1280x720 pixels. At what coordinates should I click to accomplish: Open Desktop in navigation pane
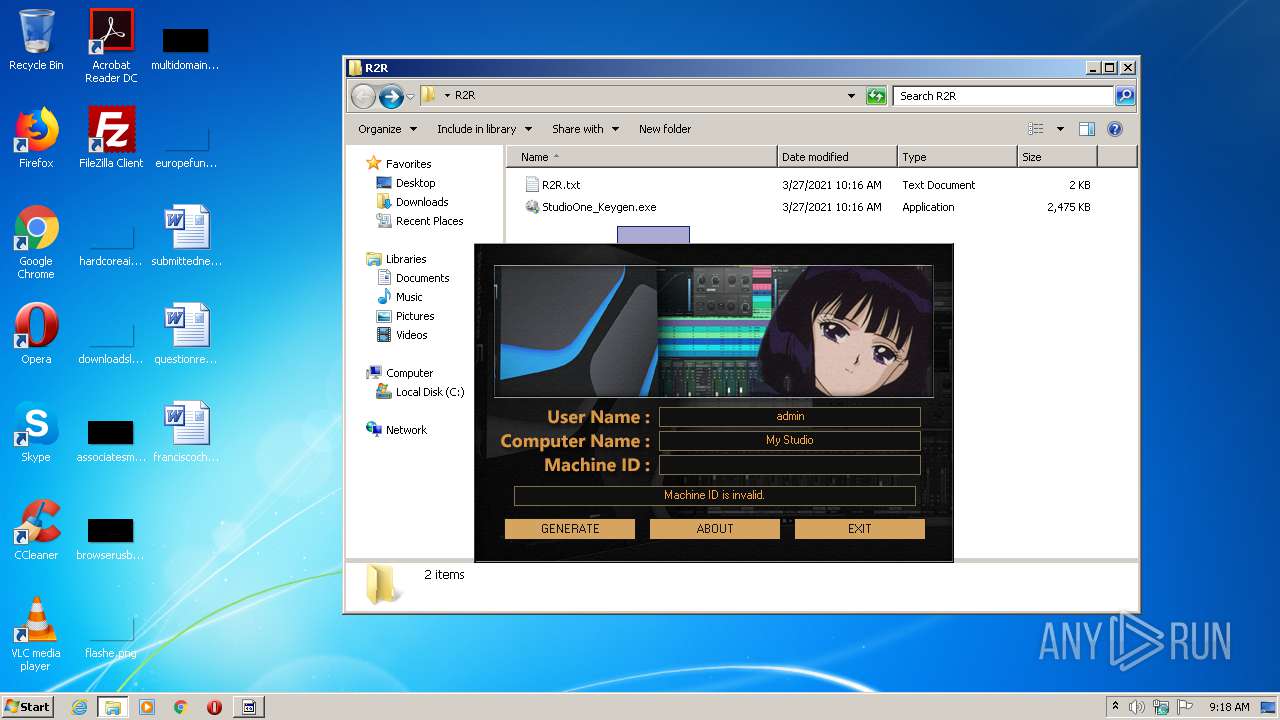415,183
